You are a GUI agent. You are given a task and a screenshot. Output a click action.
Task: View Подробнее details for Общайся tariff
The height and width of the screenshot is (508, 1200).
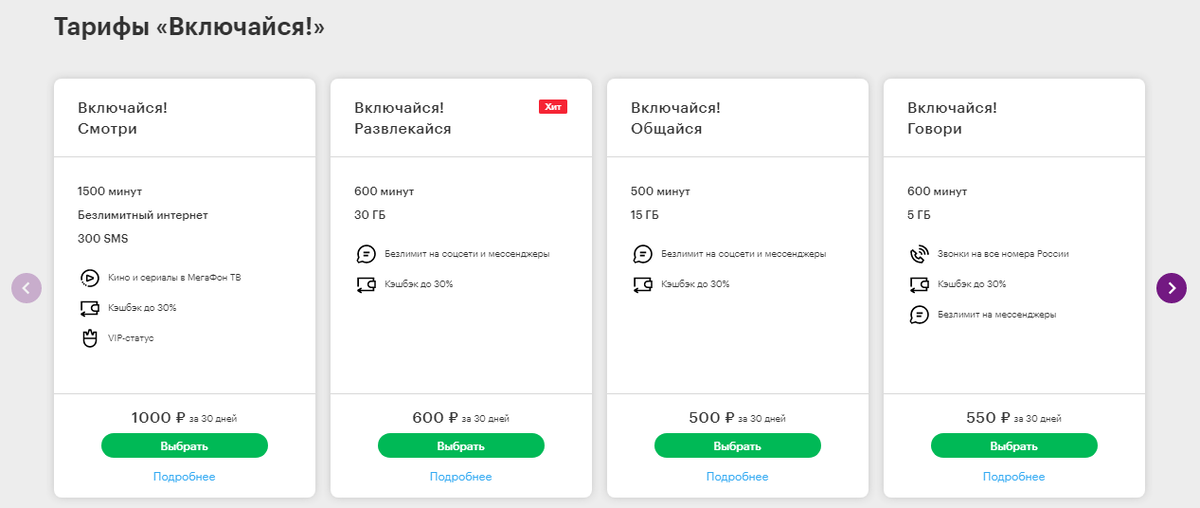(x=738, y=477)
